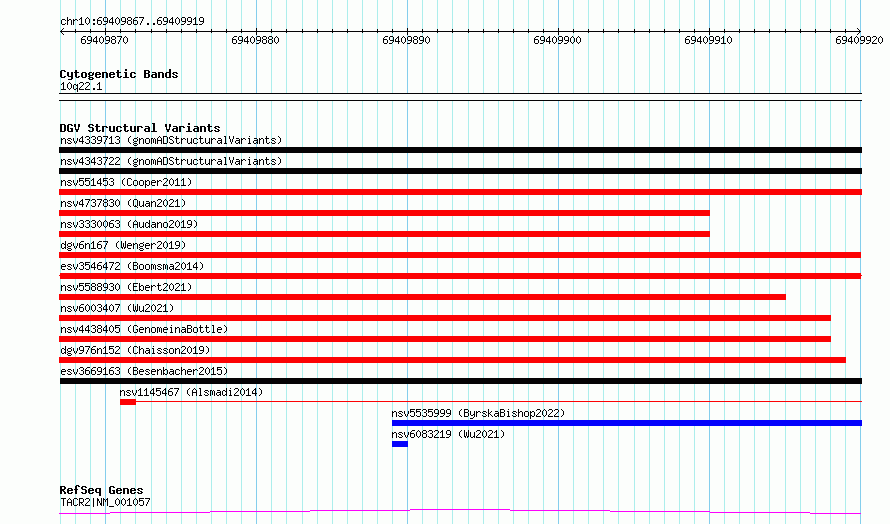The image size is (890, 524).
Task: Click the black bar of nsv4339713
Action: coord(460,150)
